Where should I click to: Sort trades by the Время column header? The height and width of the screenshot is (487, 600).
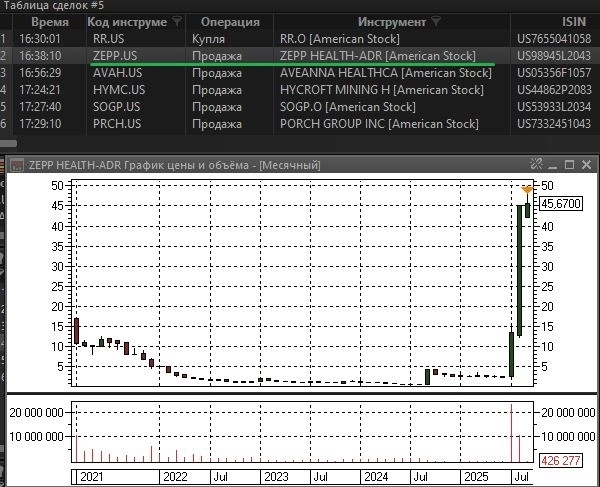[x=49, y=21]
